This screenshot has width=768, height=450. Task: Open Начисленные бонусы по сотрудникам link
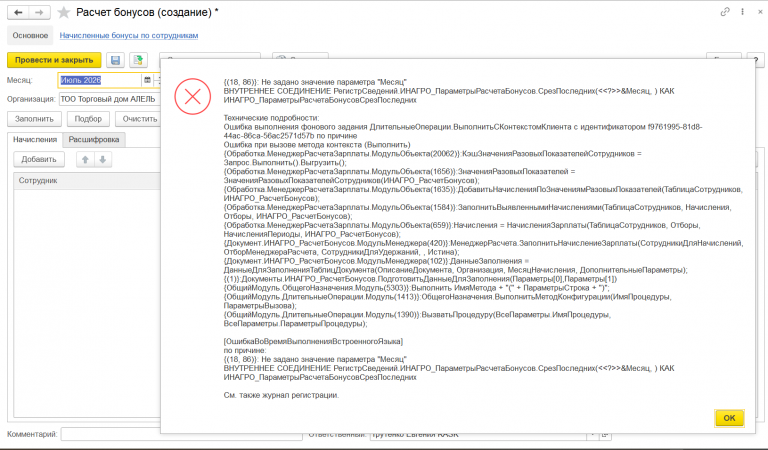(x=129, y=35)
